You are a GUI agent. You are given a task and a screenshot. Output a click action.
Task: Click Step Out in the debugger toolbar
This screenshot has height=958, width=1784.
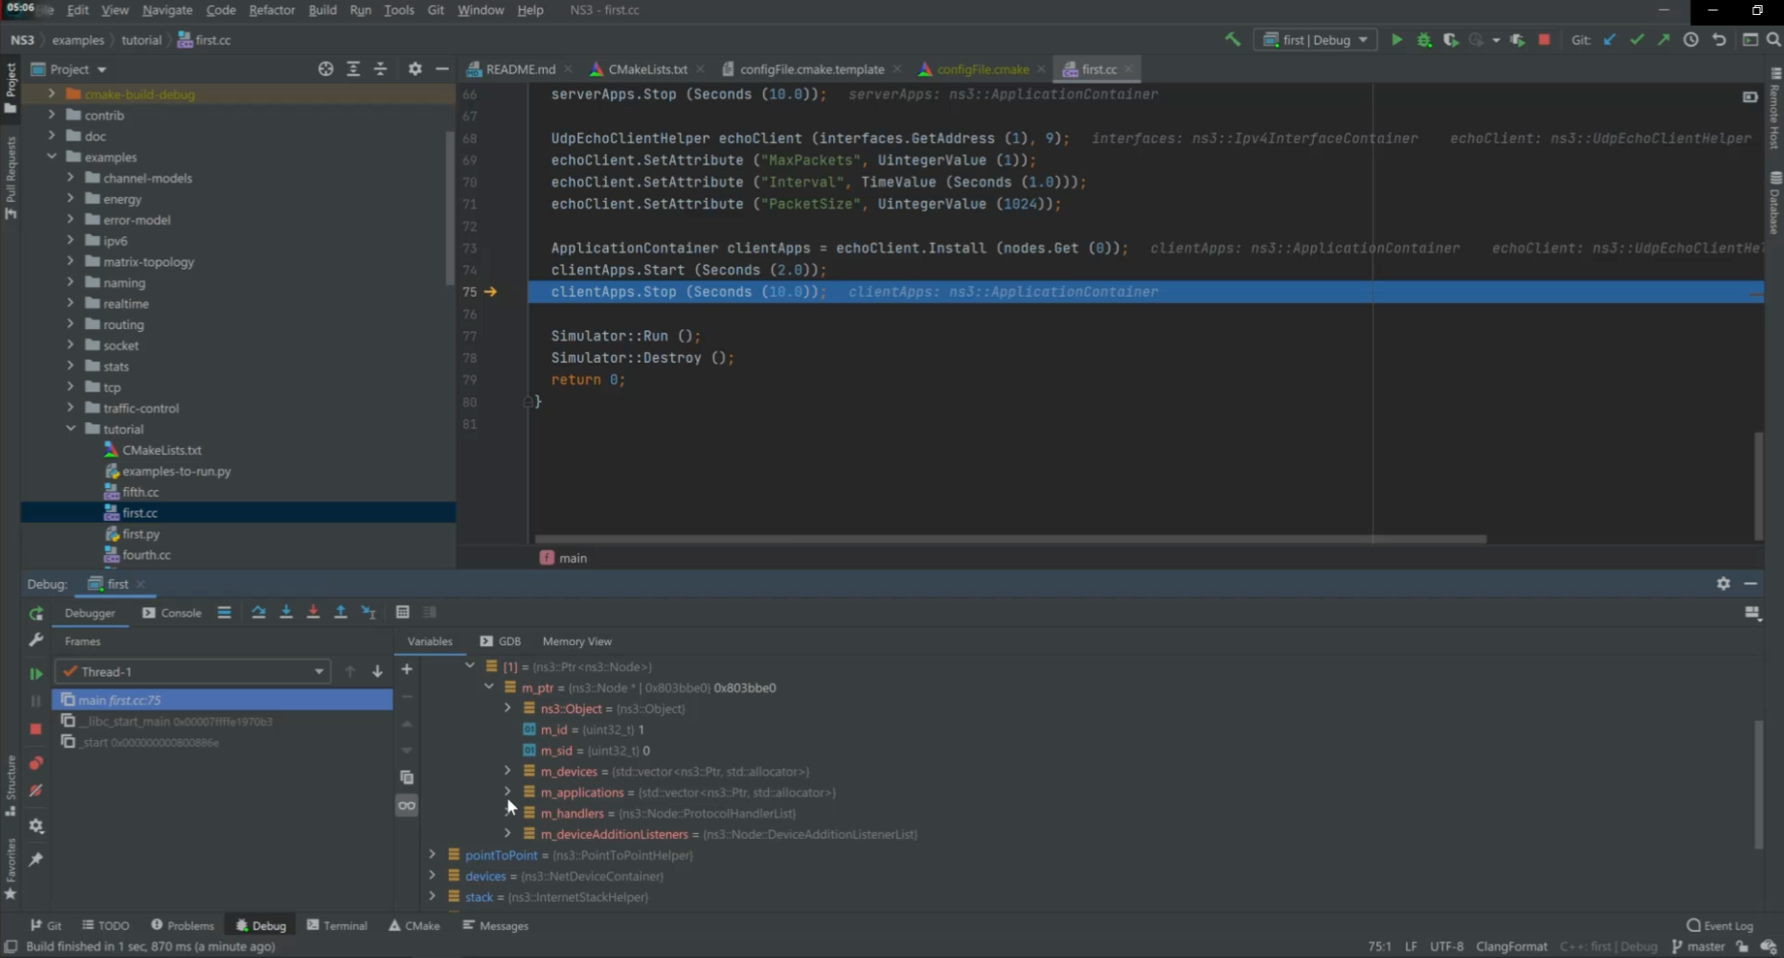click(340, 612)
